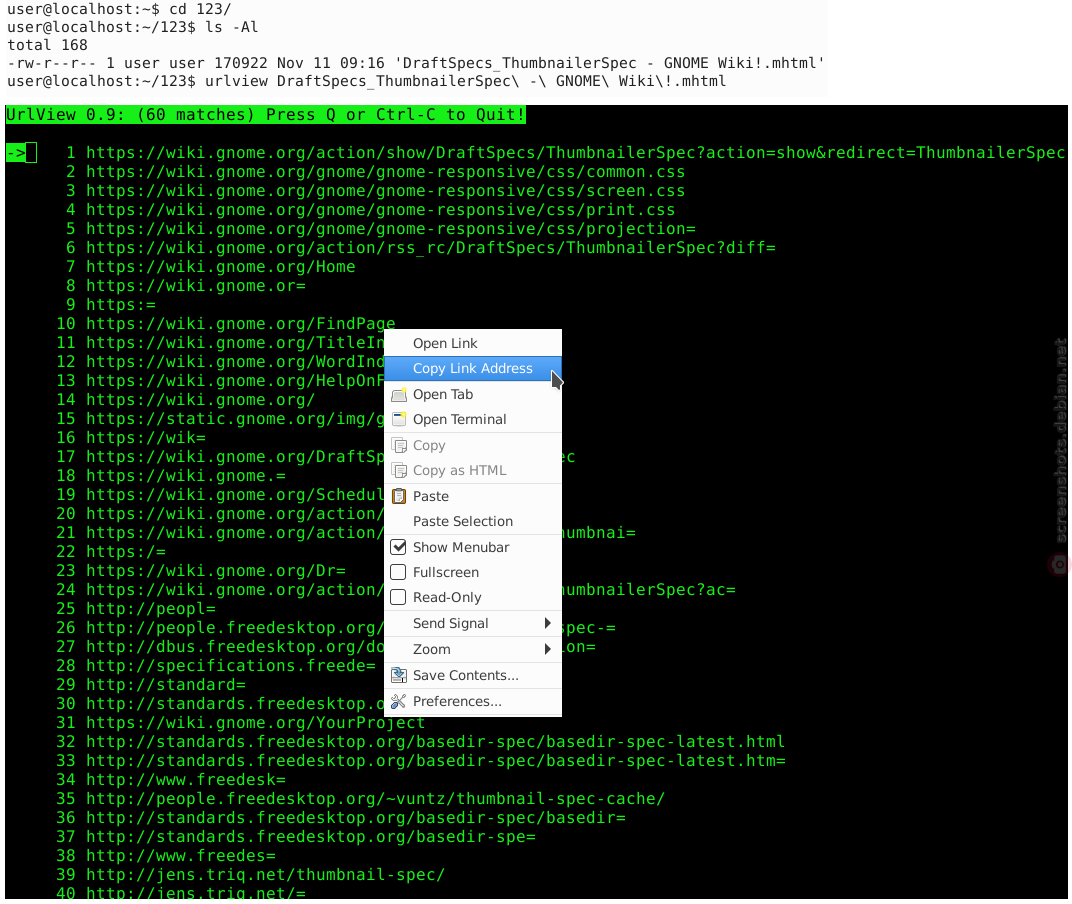Click URL 14 wiki.gnome.org/ entry

point(200,400)
